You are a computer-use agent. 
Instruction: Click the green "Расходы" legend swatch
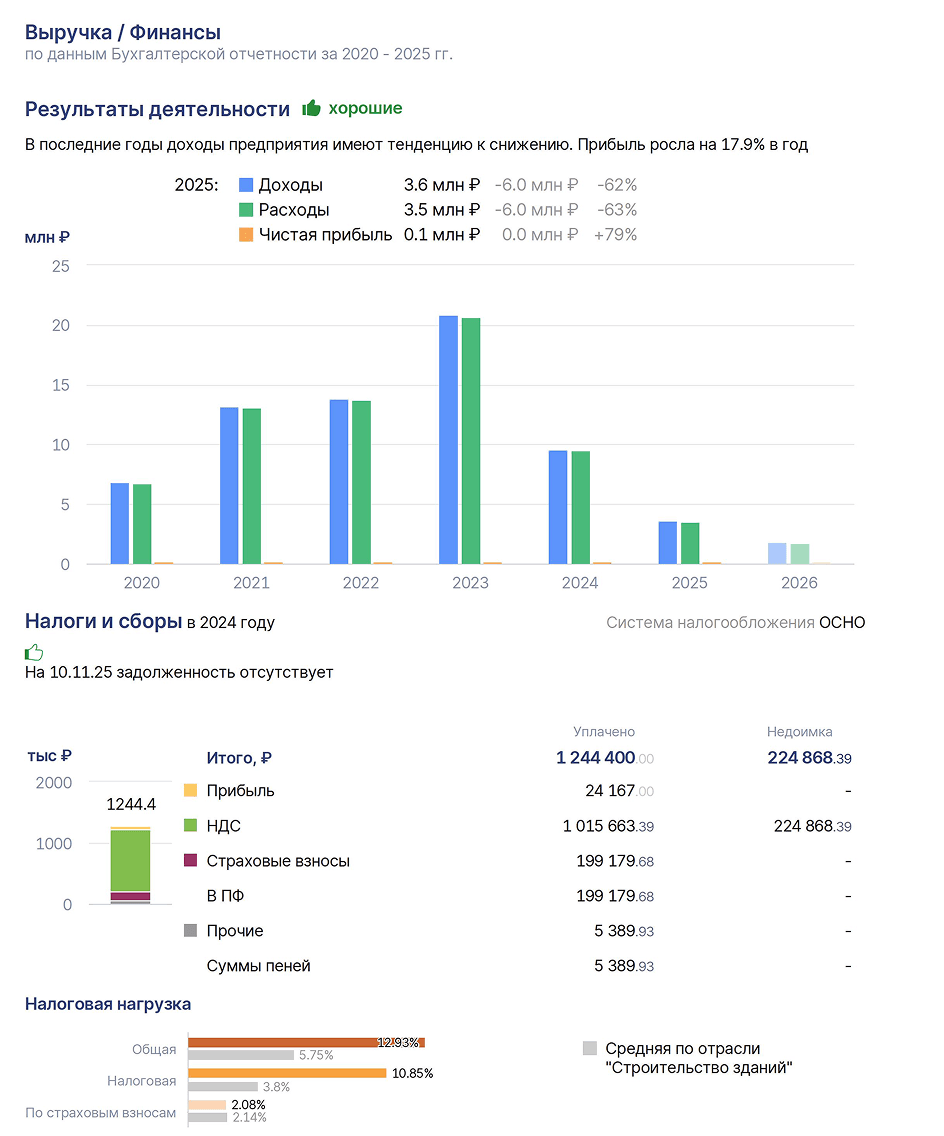click(x=246, y=209)
